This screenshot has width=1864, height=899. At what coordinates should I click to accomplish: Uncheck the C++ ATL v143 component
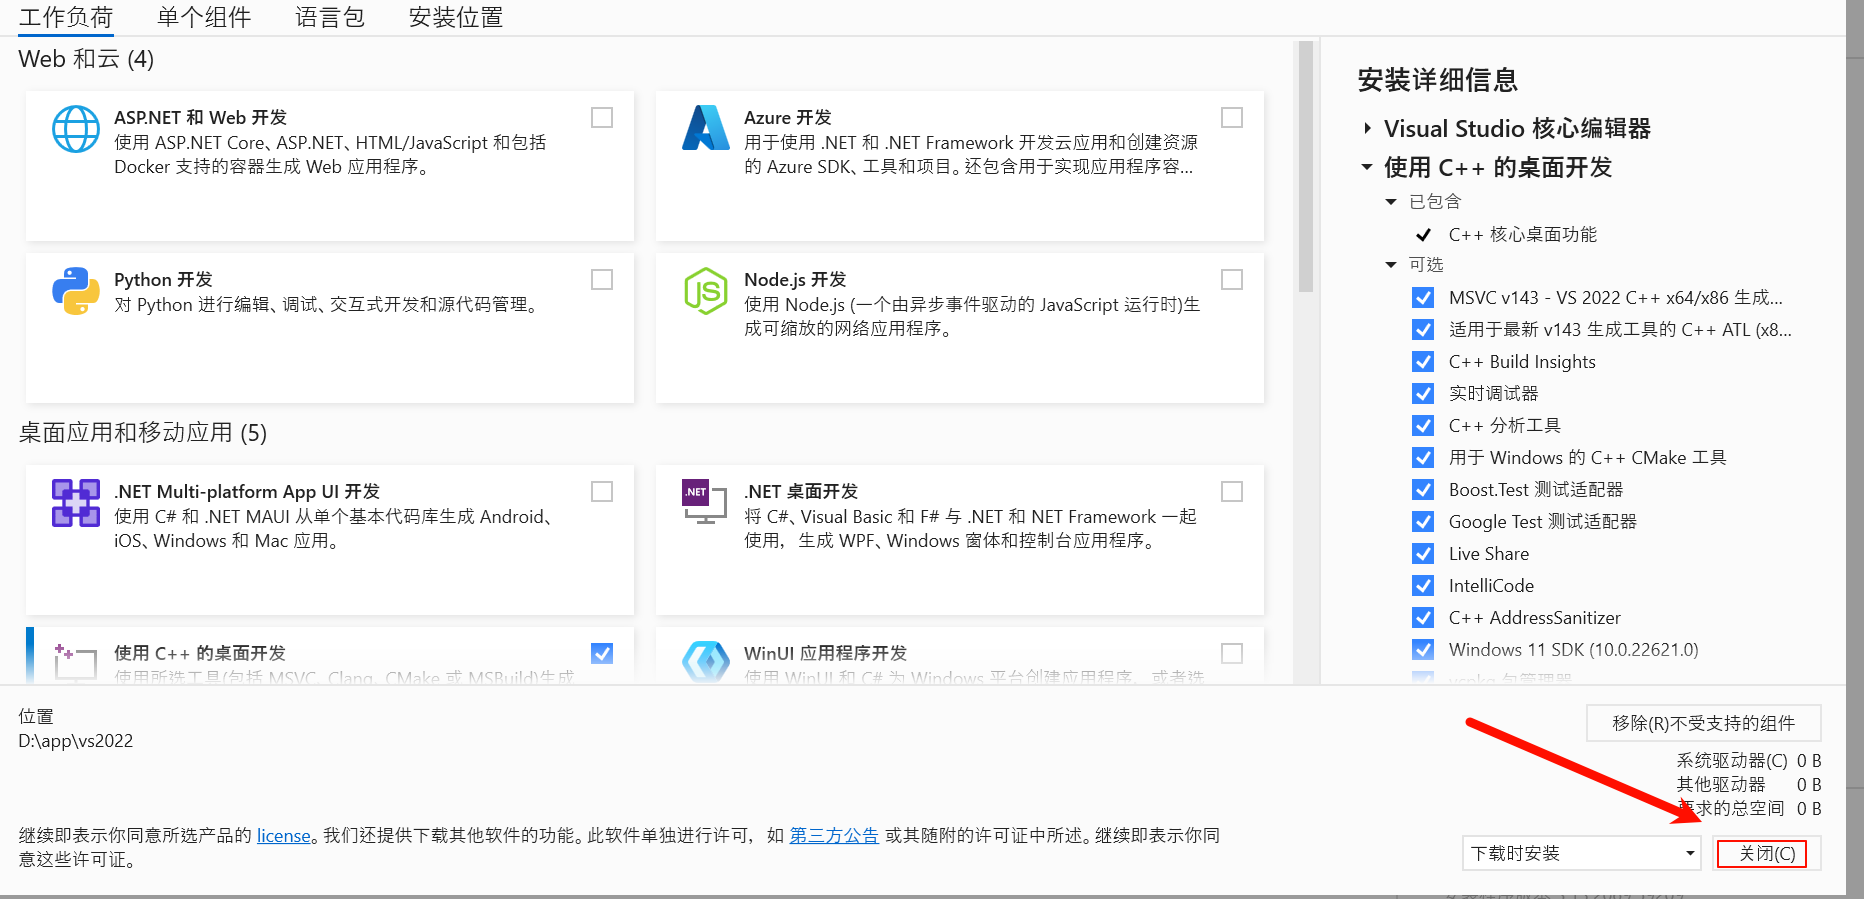pos(1423,330)
